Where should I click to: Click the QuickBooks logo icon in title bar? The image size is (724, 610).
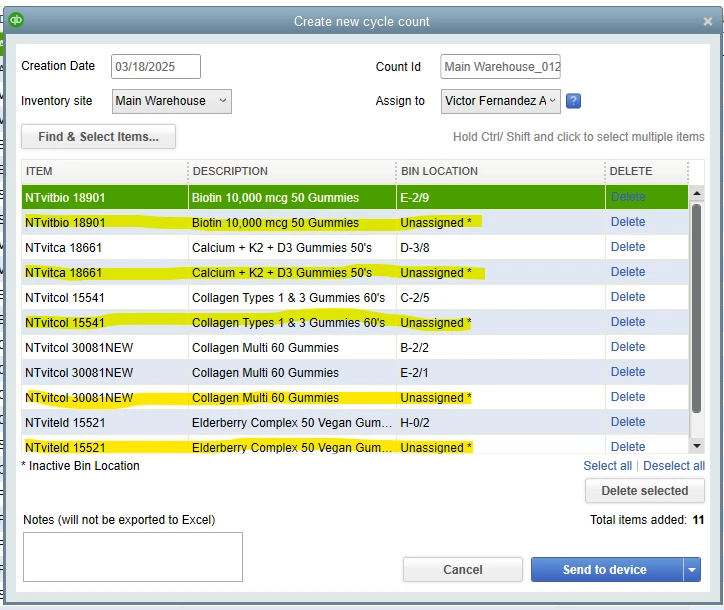(x=16, y=20)
